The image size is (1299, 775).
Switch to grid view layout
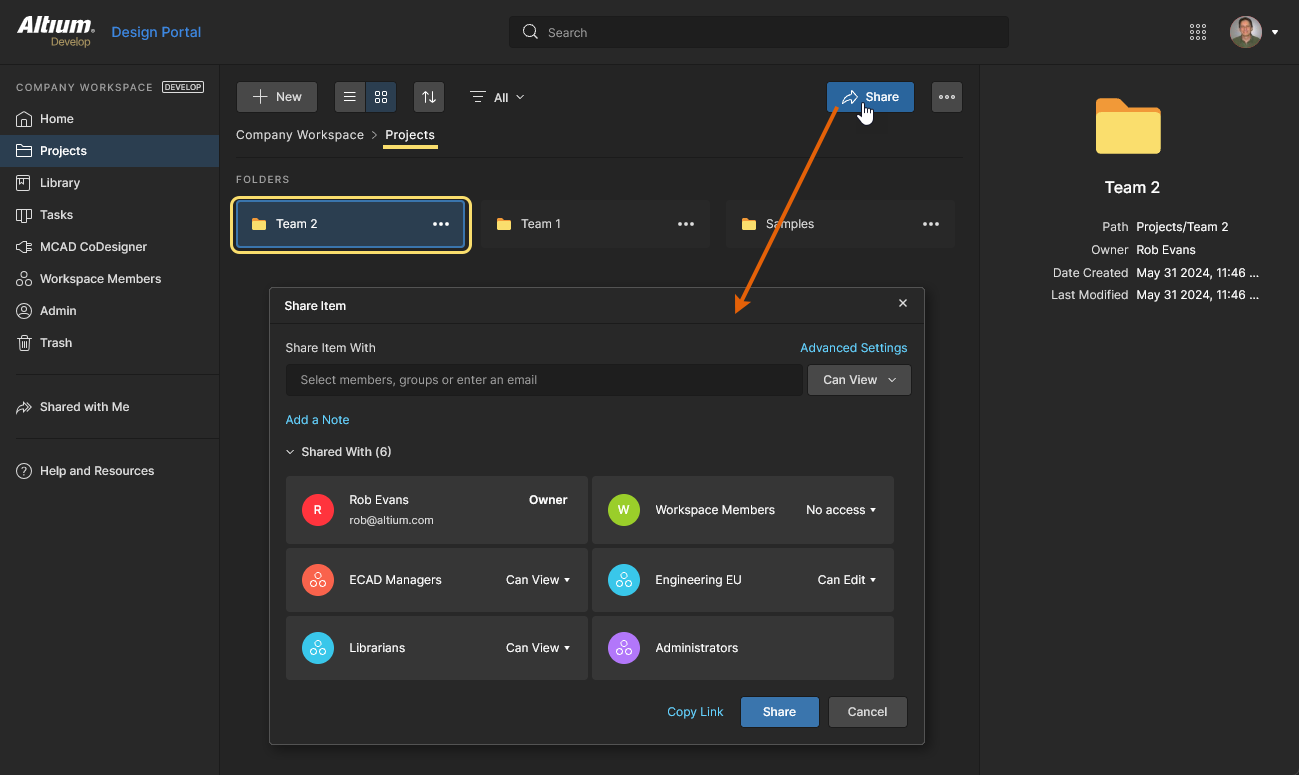[381, 97]
